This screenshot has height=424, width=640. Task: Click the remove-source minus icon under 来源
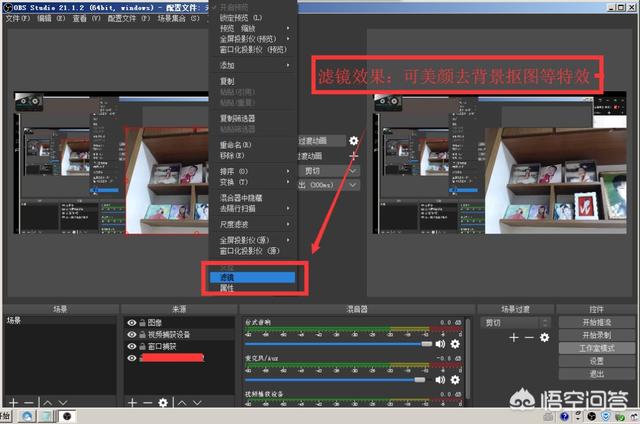147,401
